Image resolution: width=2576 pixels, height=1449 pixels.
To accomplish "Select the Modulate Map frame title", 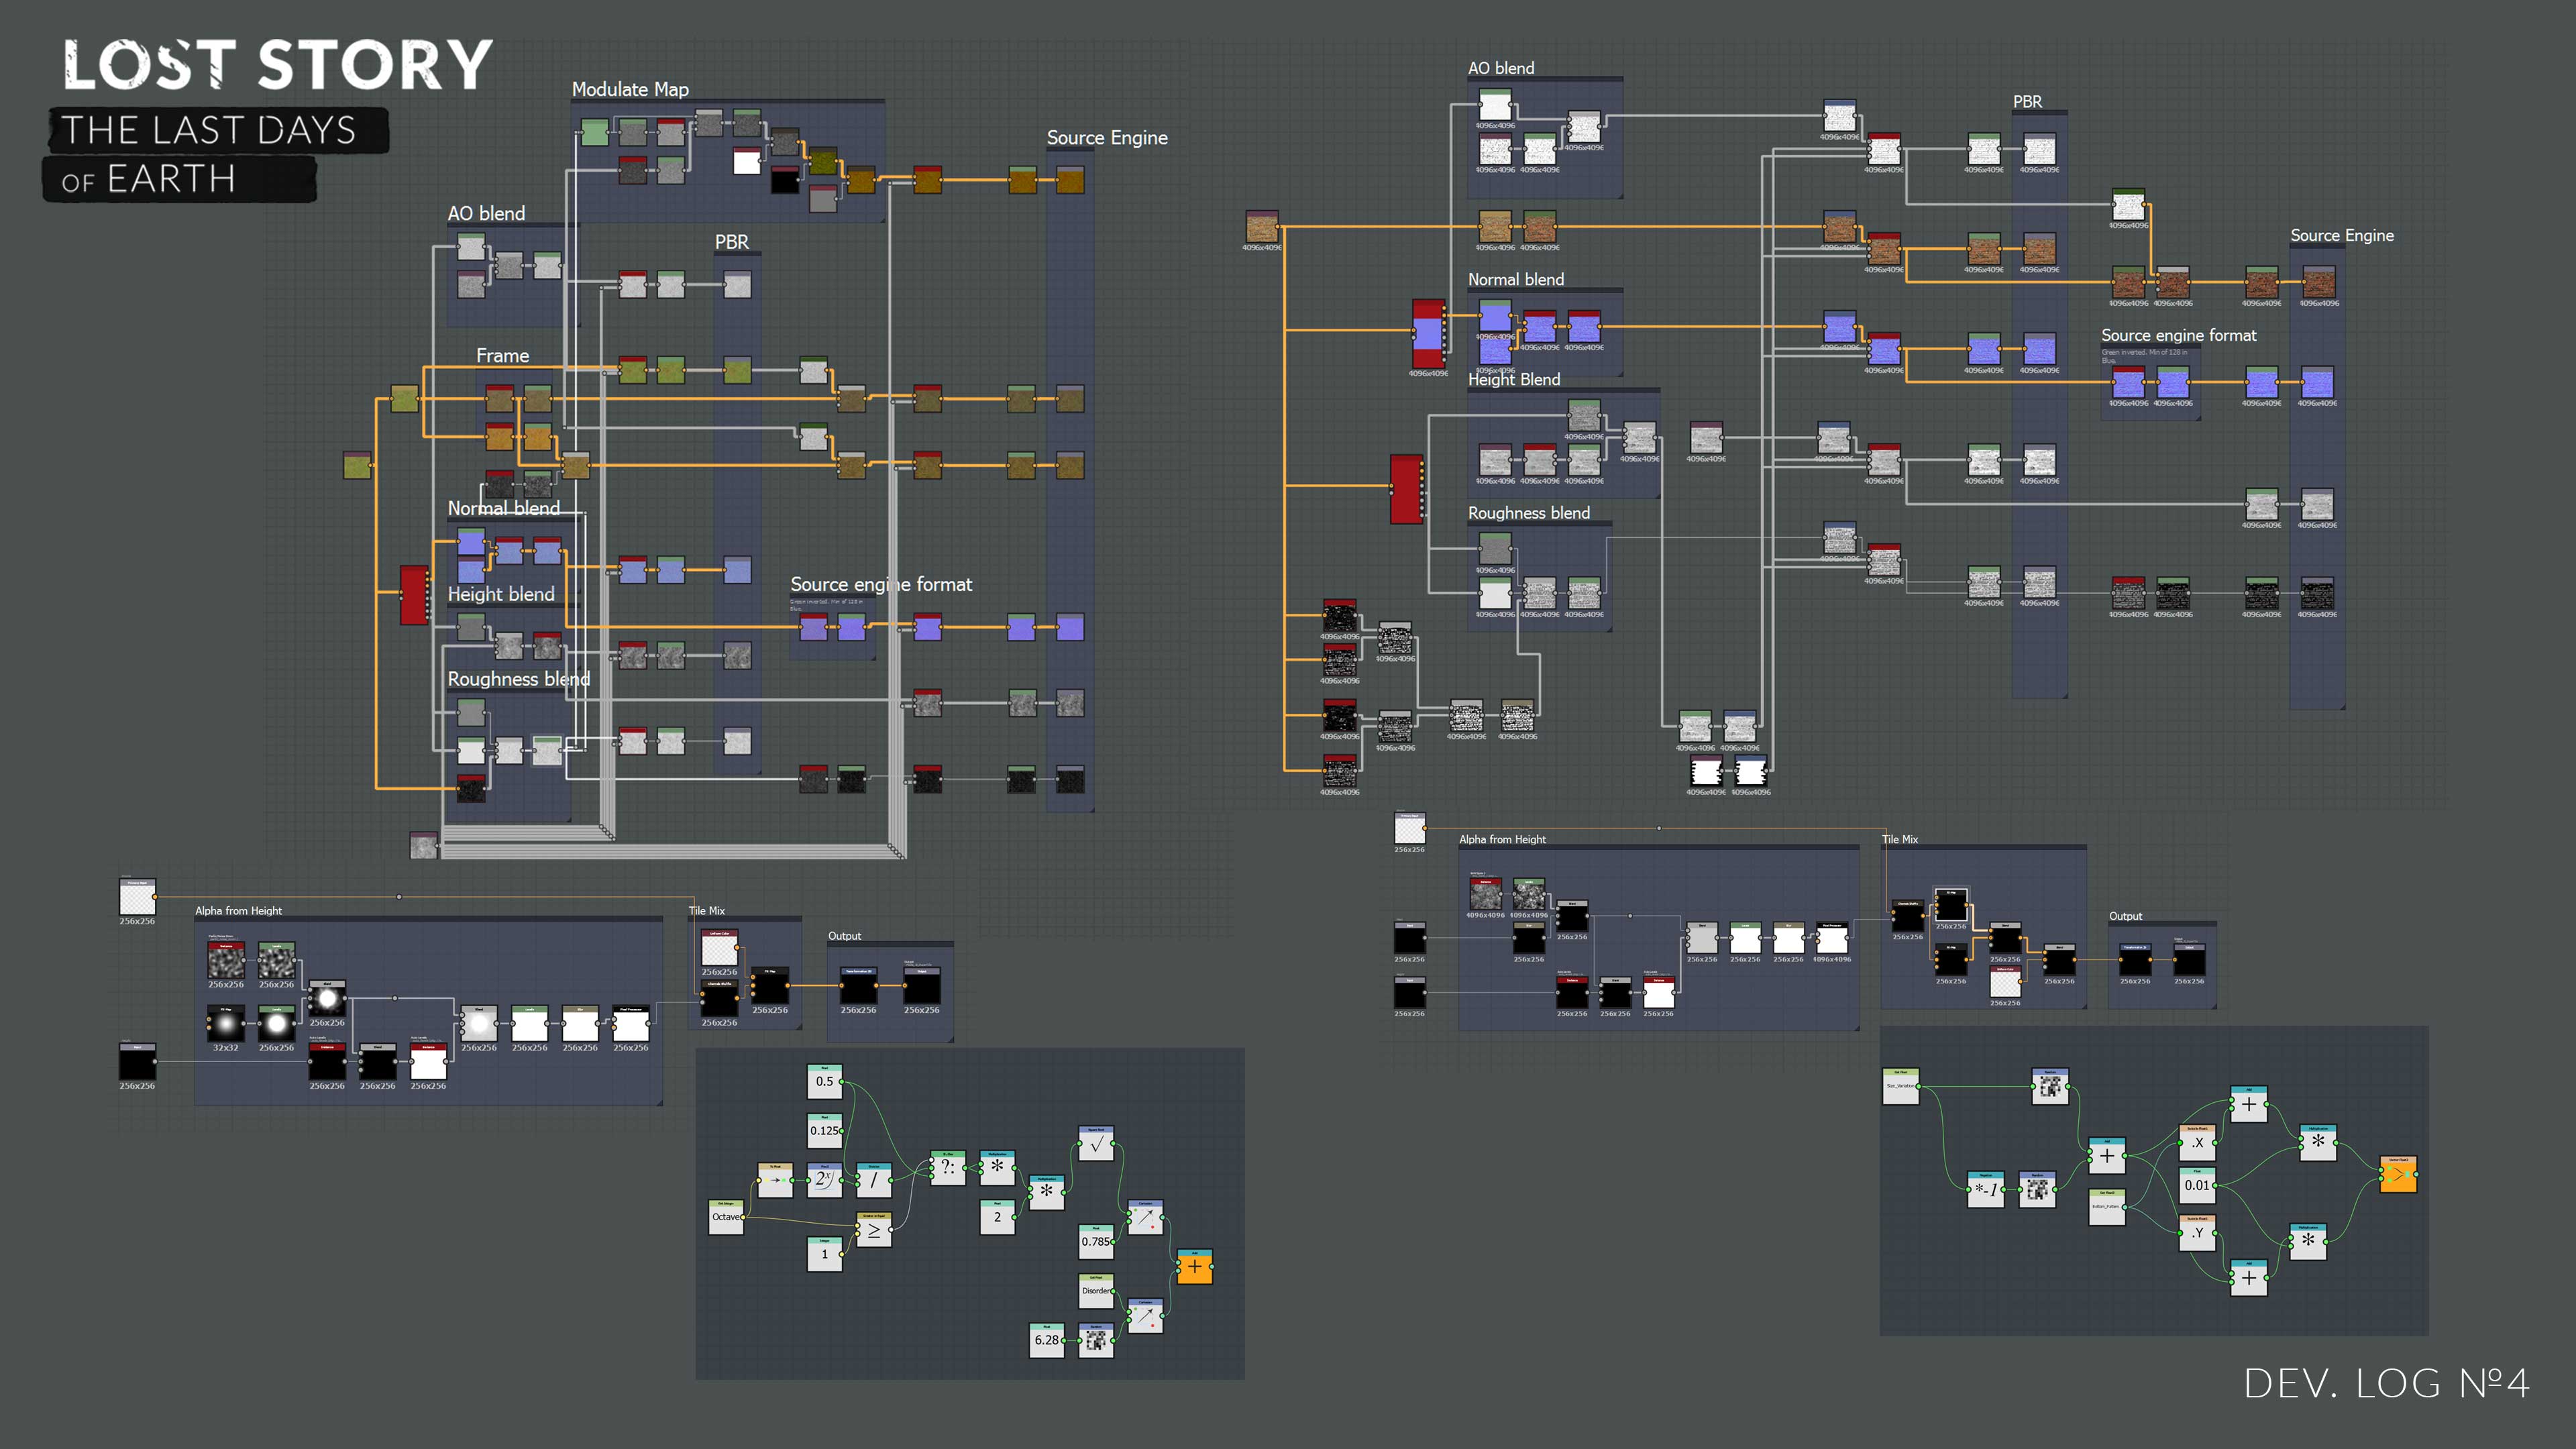I will tap(630, 89).
